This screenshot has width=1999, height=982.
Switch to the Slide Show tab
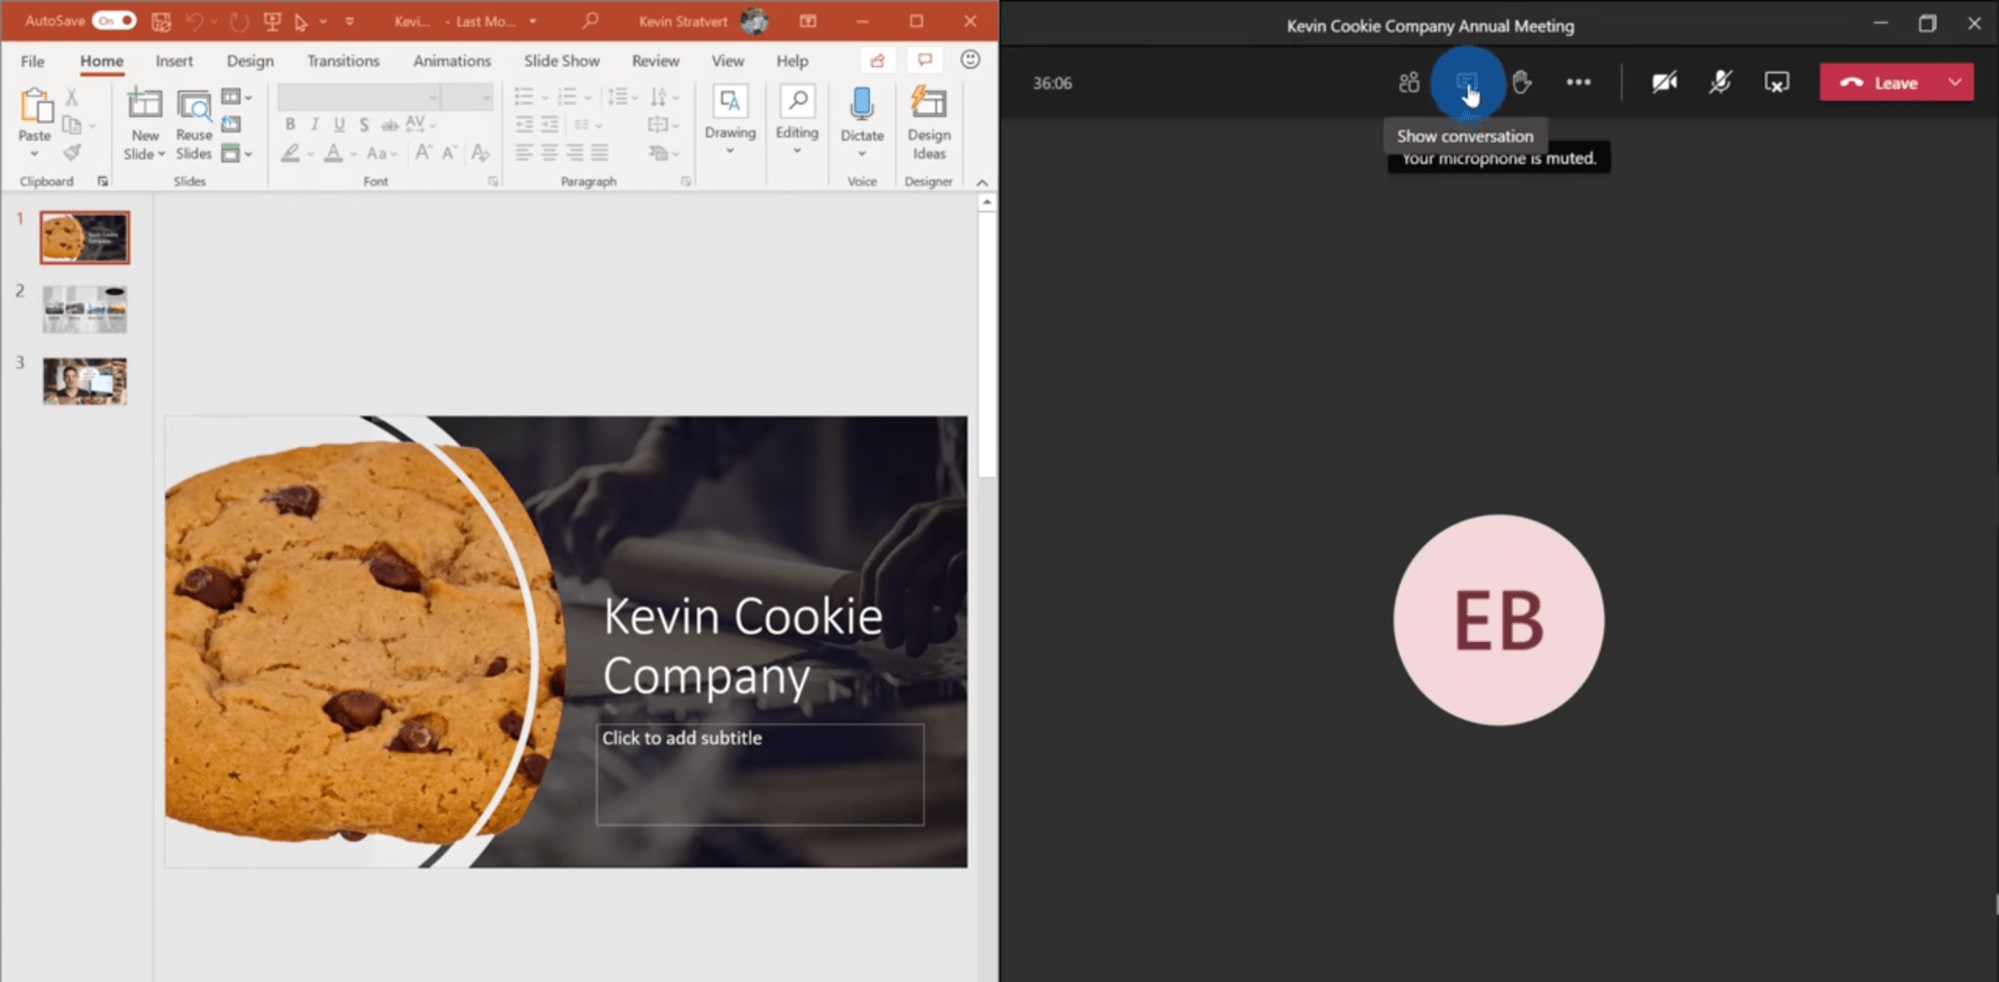(562, 61)
